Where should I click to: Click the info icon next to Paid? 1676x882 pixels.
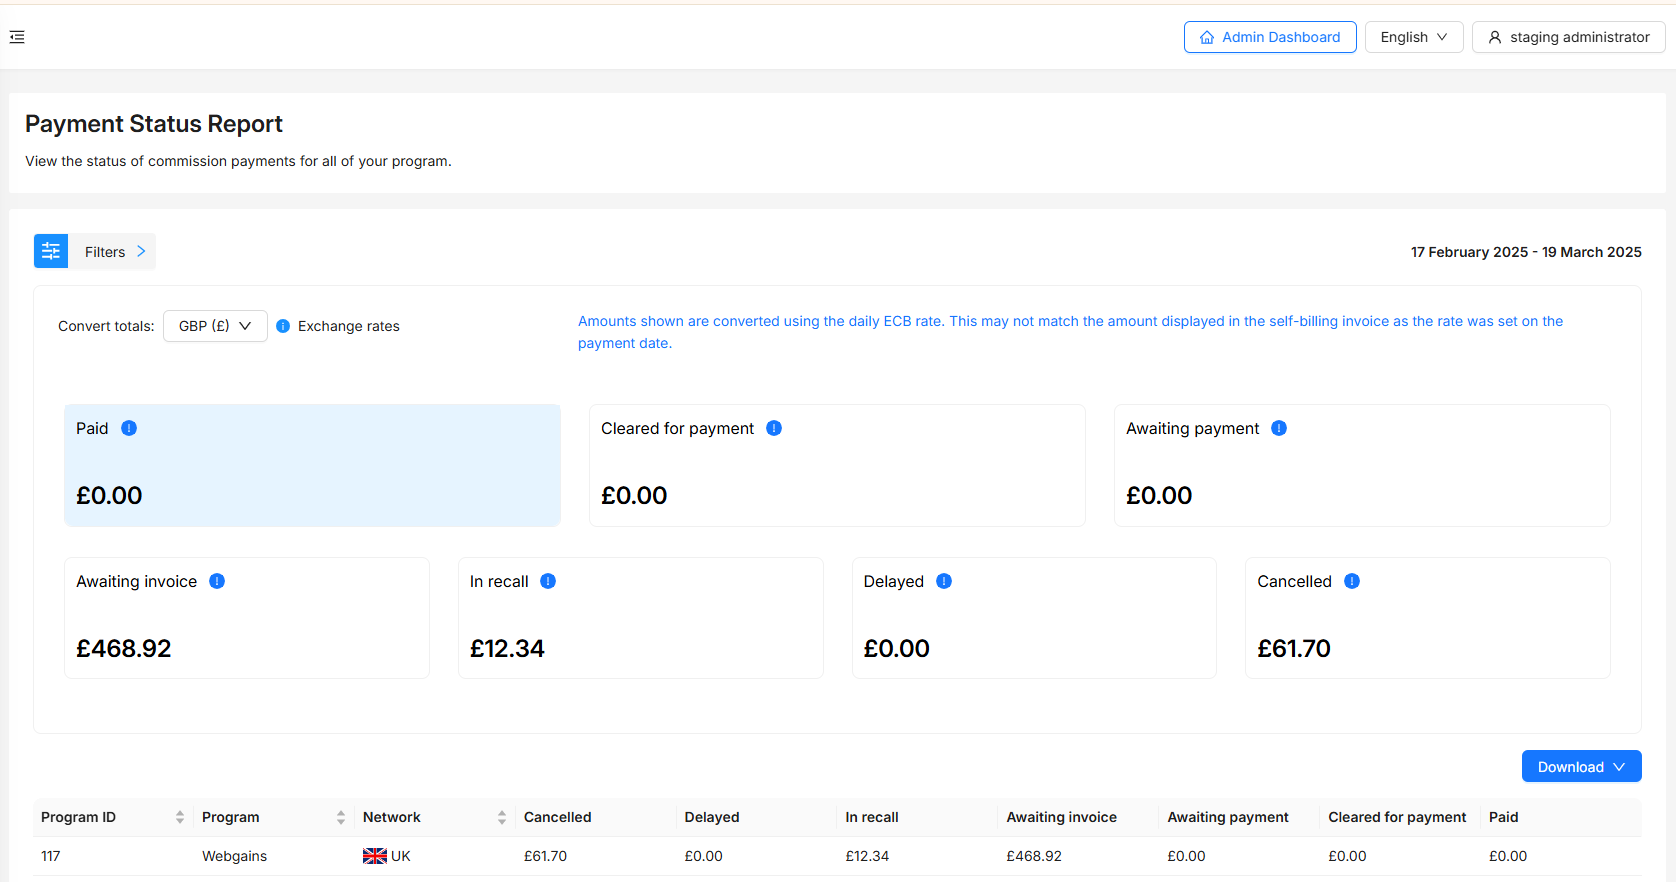(x=129, y=428)
